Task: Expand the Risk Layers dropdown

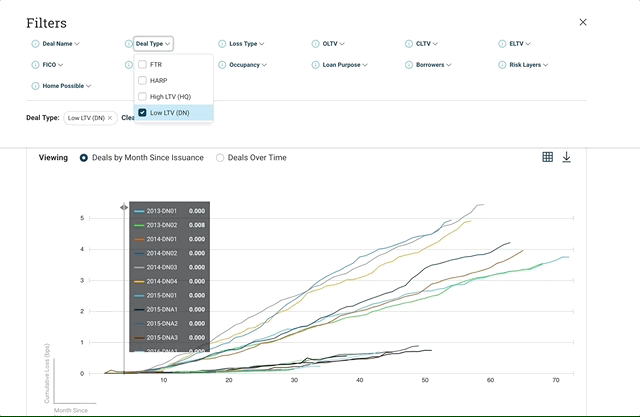Action: tap(529, 65)
